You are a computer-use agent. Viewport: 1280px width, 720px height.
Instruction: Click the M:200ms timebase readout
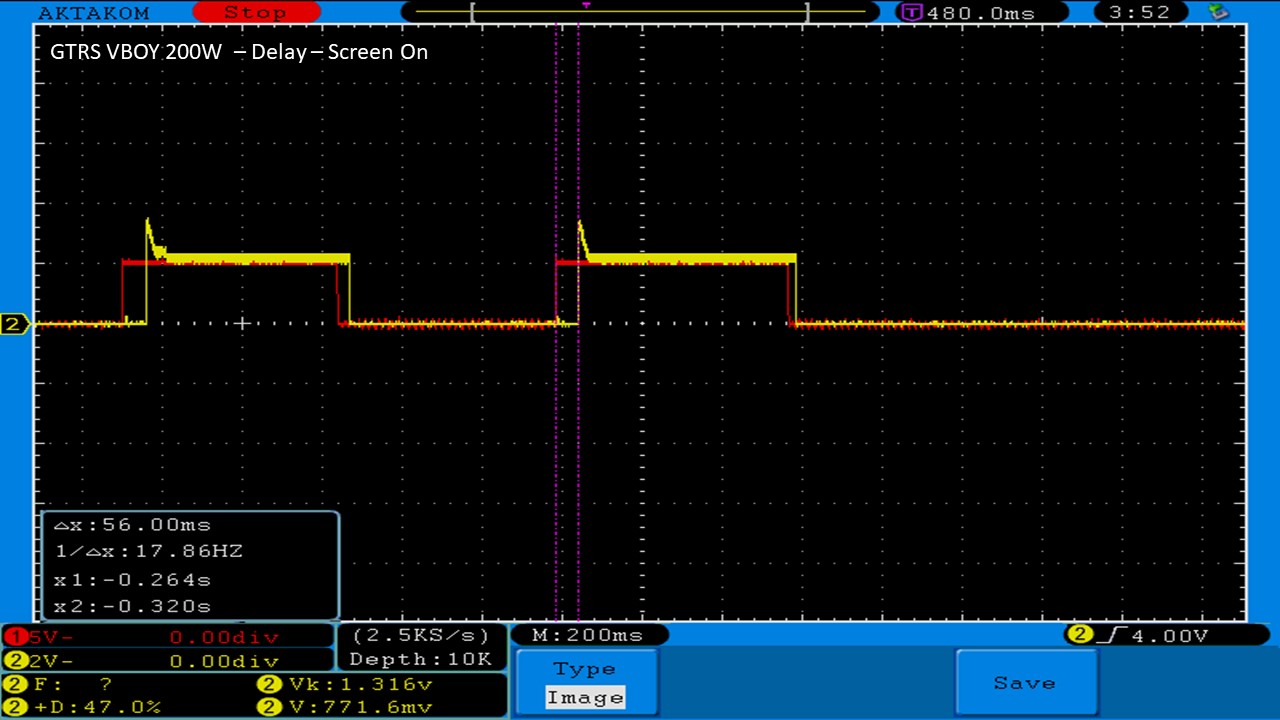(587, 635)
